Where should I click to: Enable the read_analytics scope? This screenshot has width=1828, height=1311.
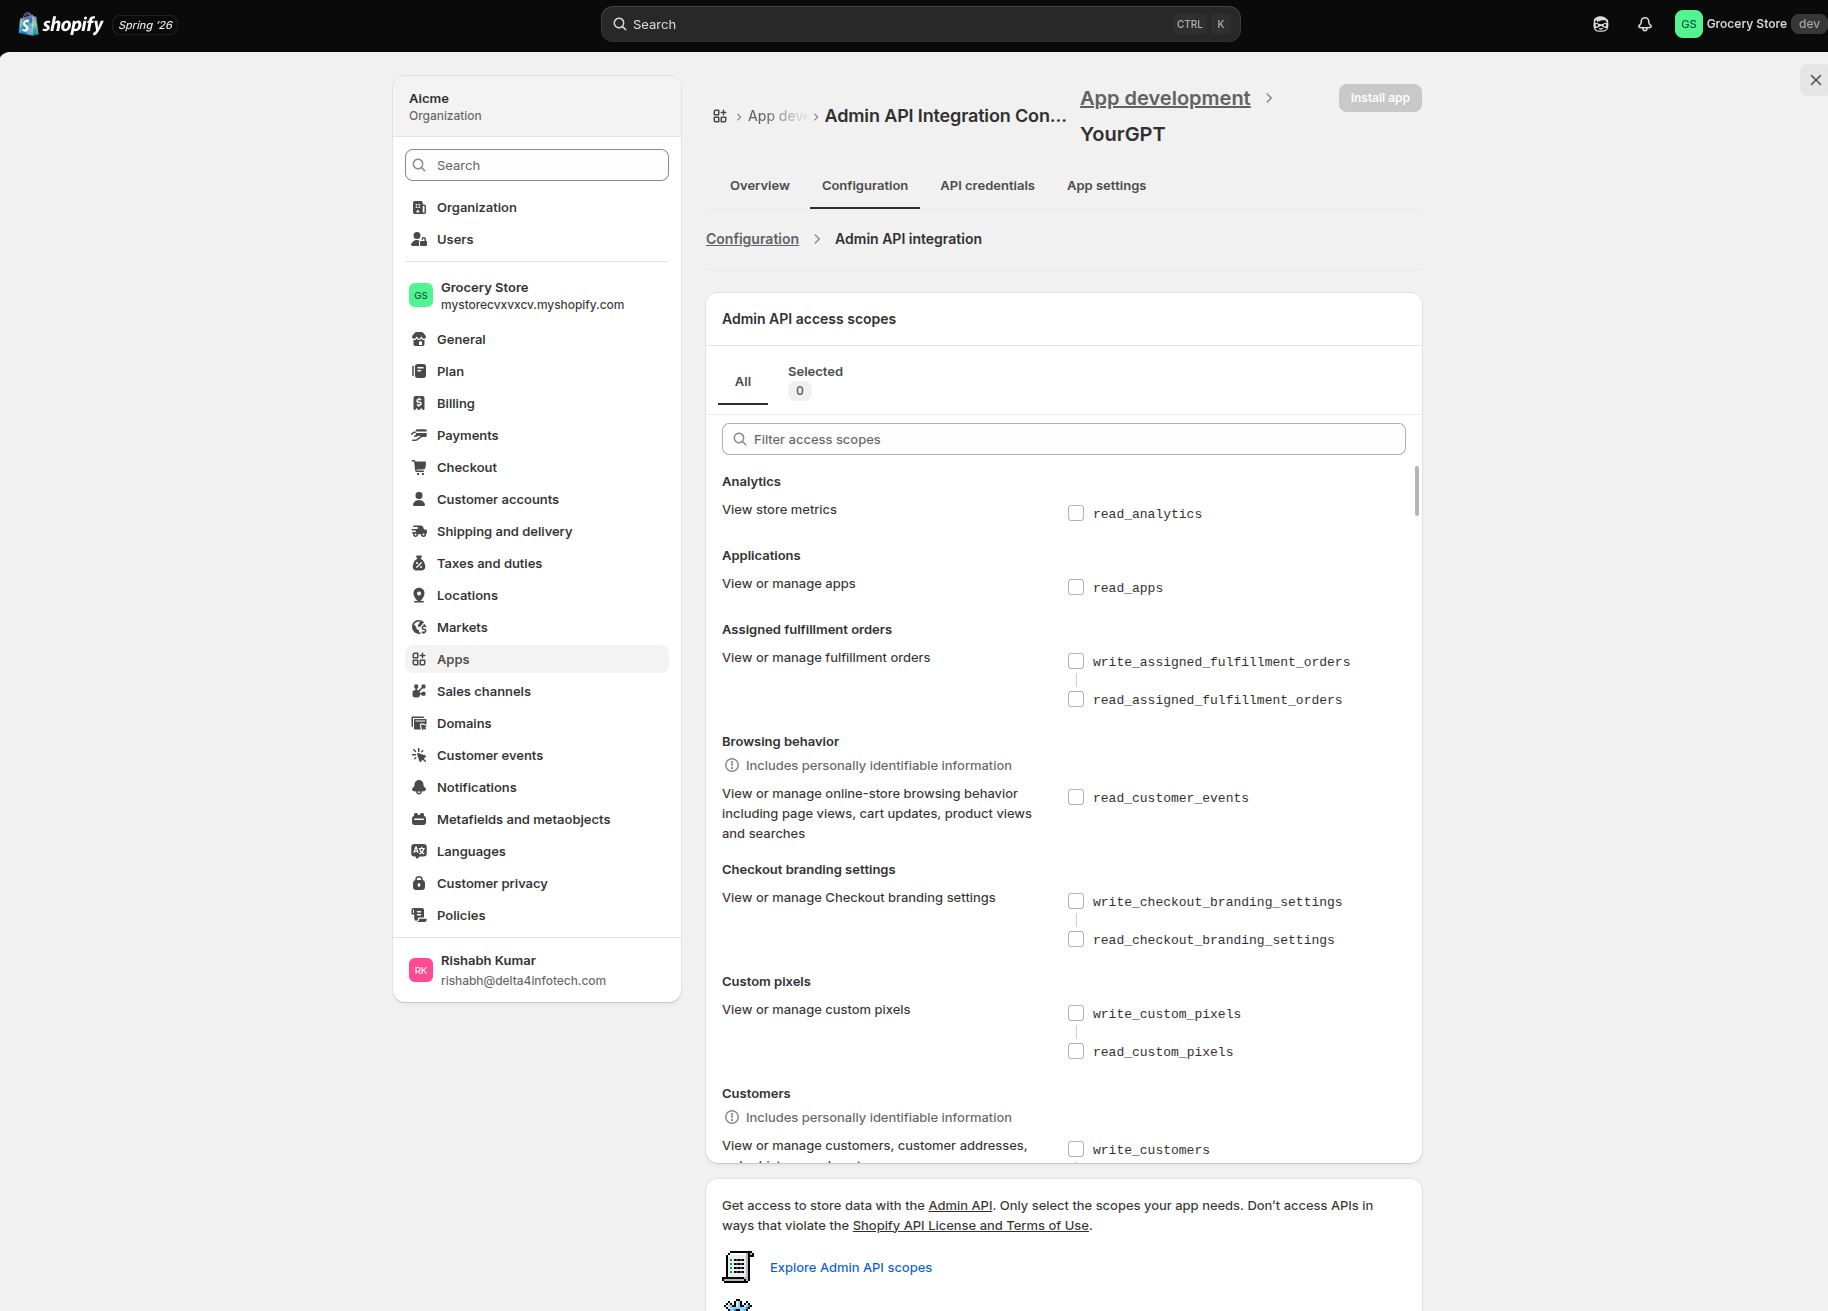coord(1076,513)
